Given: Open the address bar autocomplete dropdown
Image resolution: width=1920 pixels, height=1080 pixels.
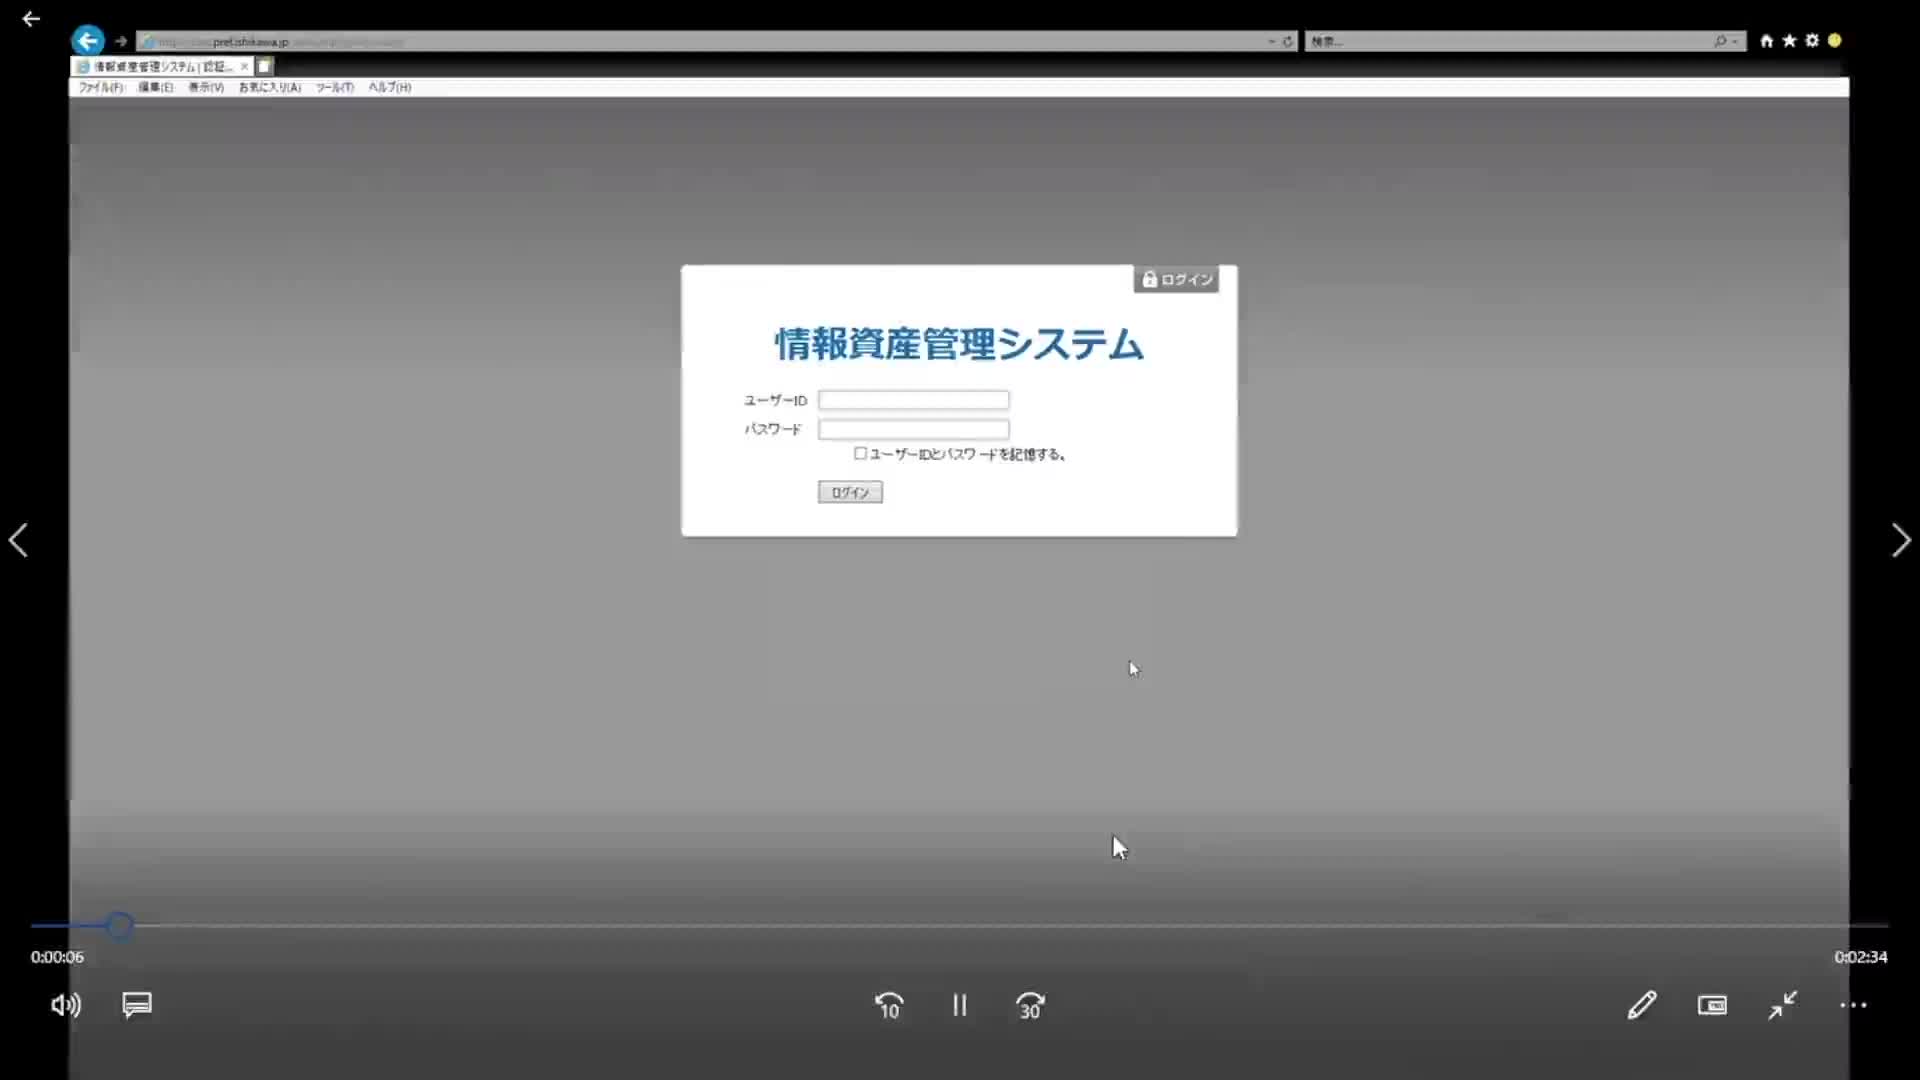Looking at the screenshot, I should 1272,41.
